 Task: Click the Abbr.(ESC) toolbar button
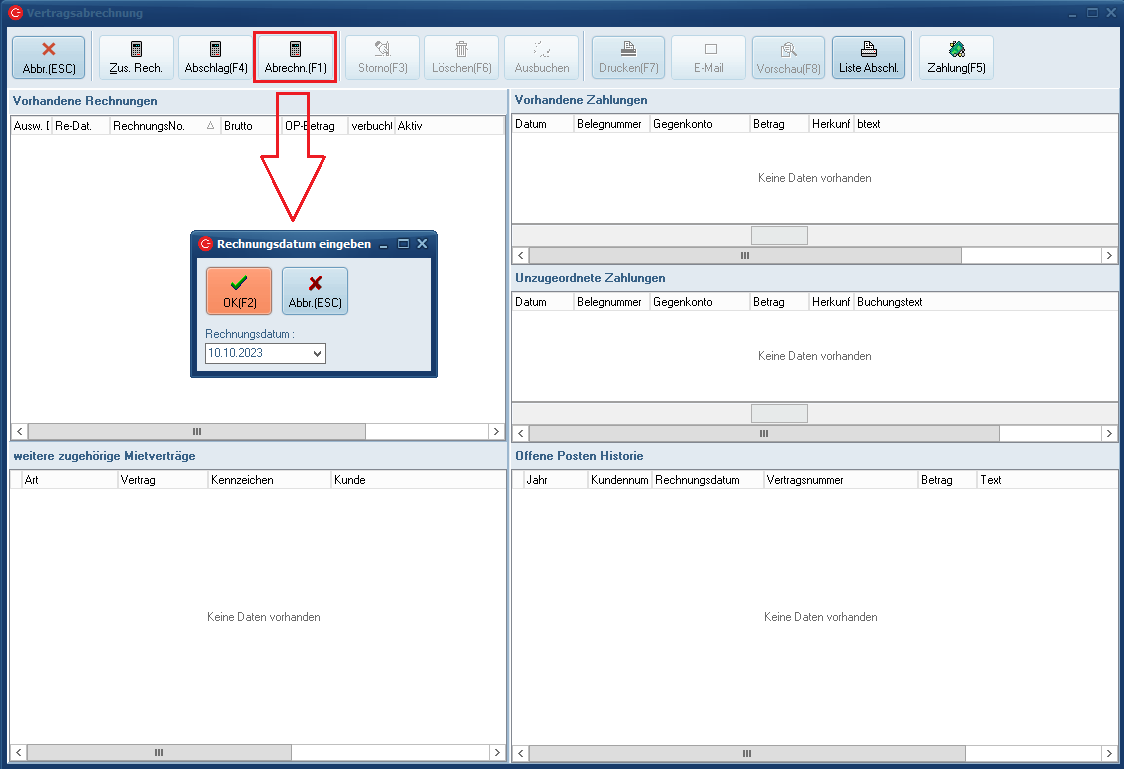coord(48,57)
